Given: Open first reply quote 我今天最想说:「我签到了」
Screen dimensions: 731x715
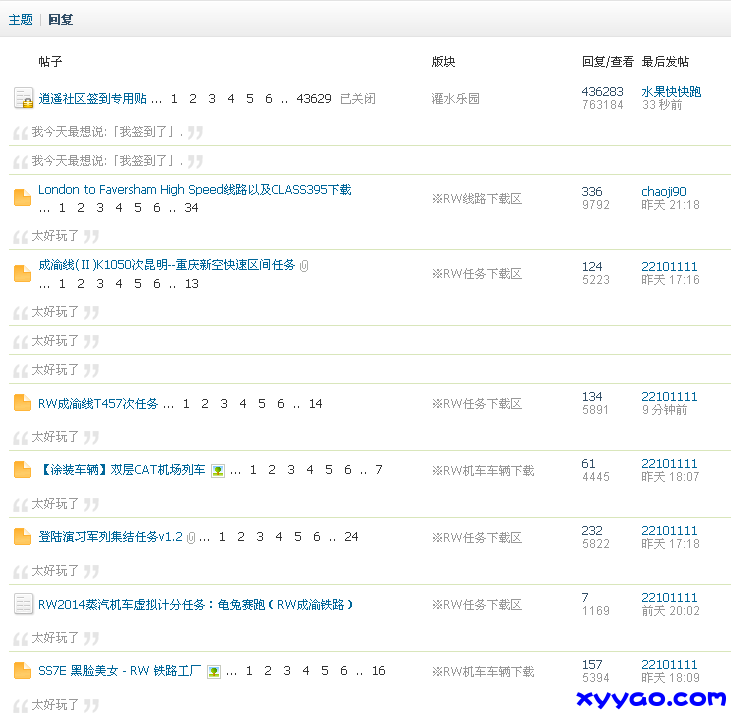Looking at the screenshot, I should (x=107, y=132).
